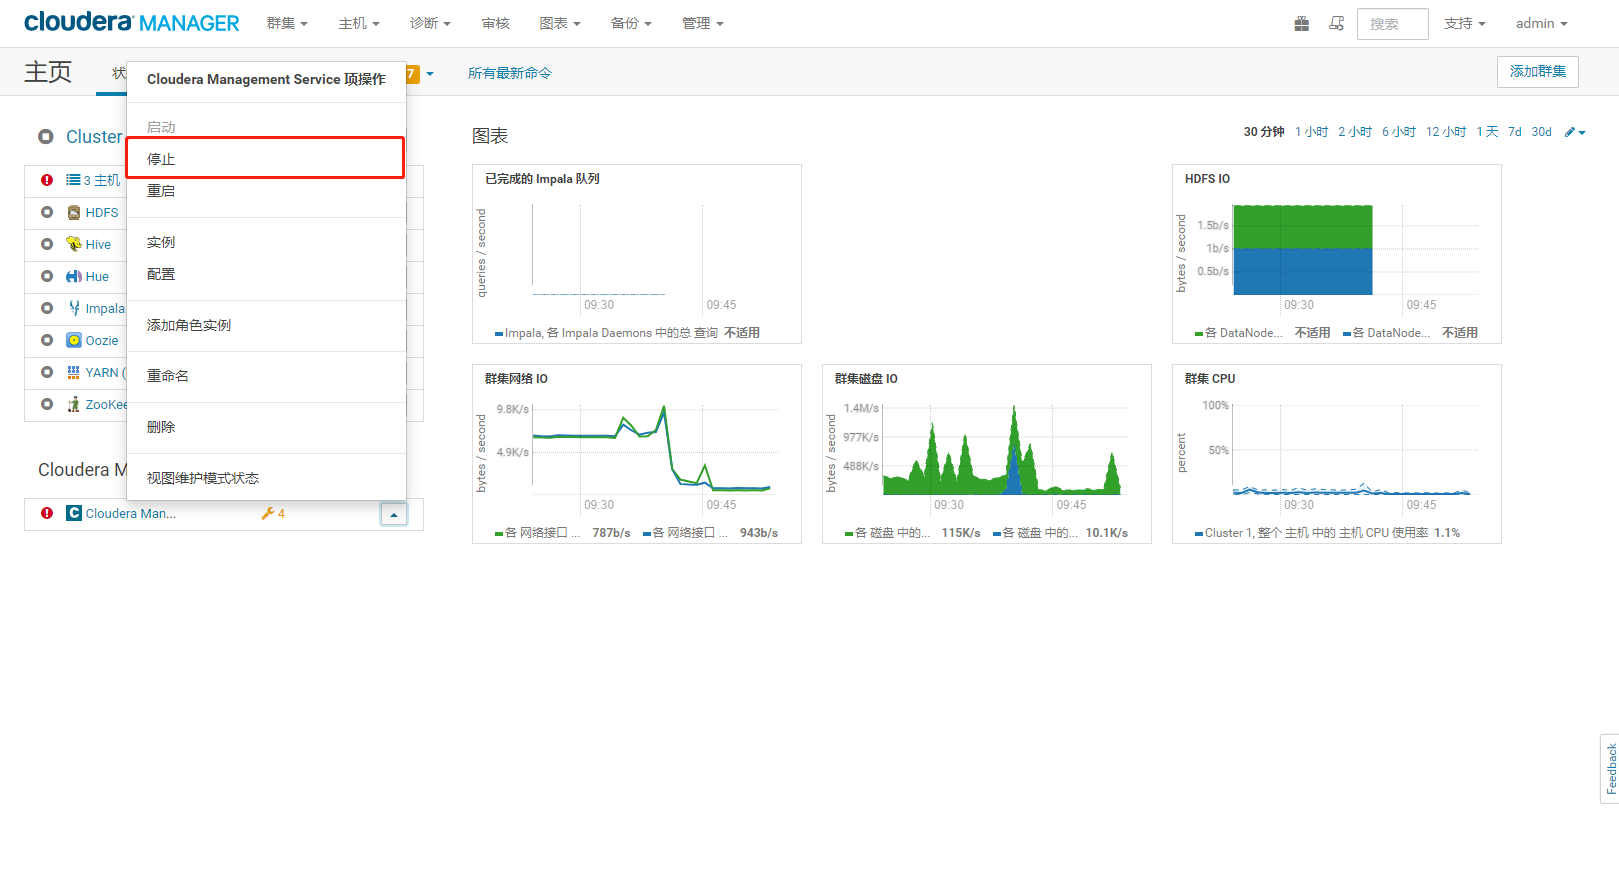This screenshot has width=1619, height=881.
Task: Open the 图表 menu
Action: click(x=560, y=23)
